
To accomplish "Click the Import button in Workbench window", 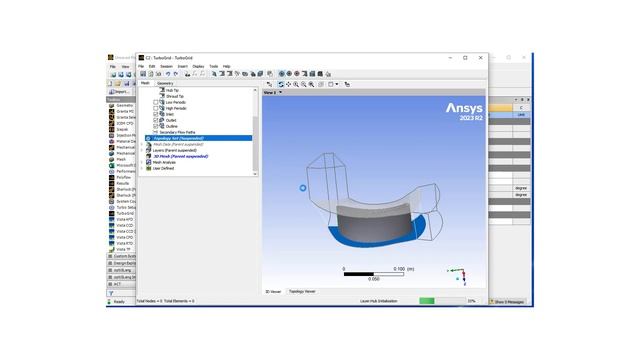I will coord(119,92).
